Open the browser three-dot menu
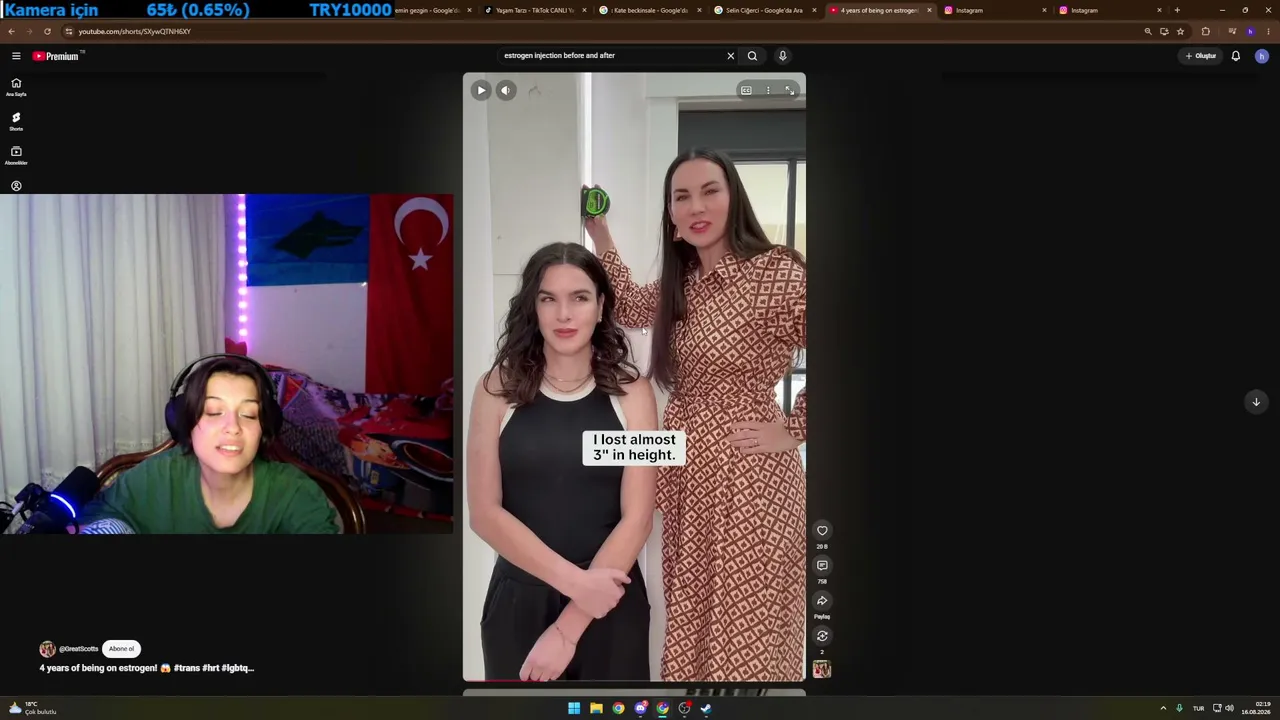Image resolution: width=1280 pixels, height=720 pixels. click(1268, 31)
